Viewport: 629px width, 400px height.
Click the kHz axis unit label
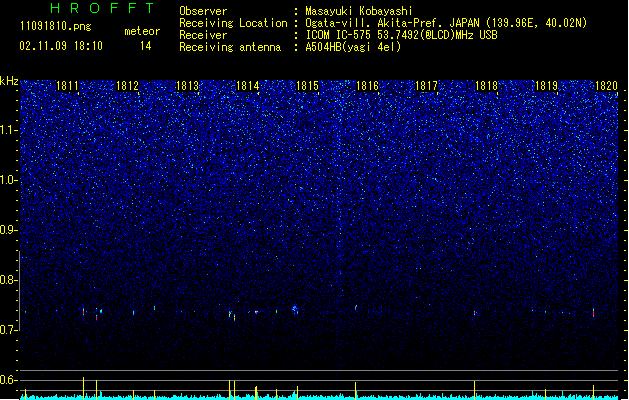(9, 81)
